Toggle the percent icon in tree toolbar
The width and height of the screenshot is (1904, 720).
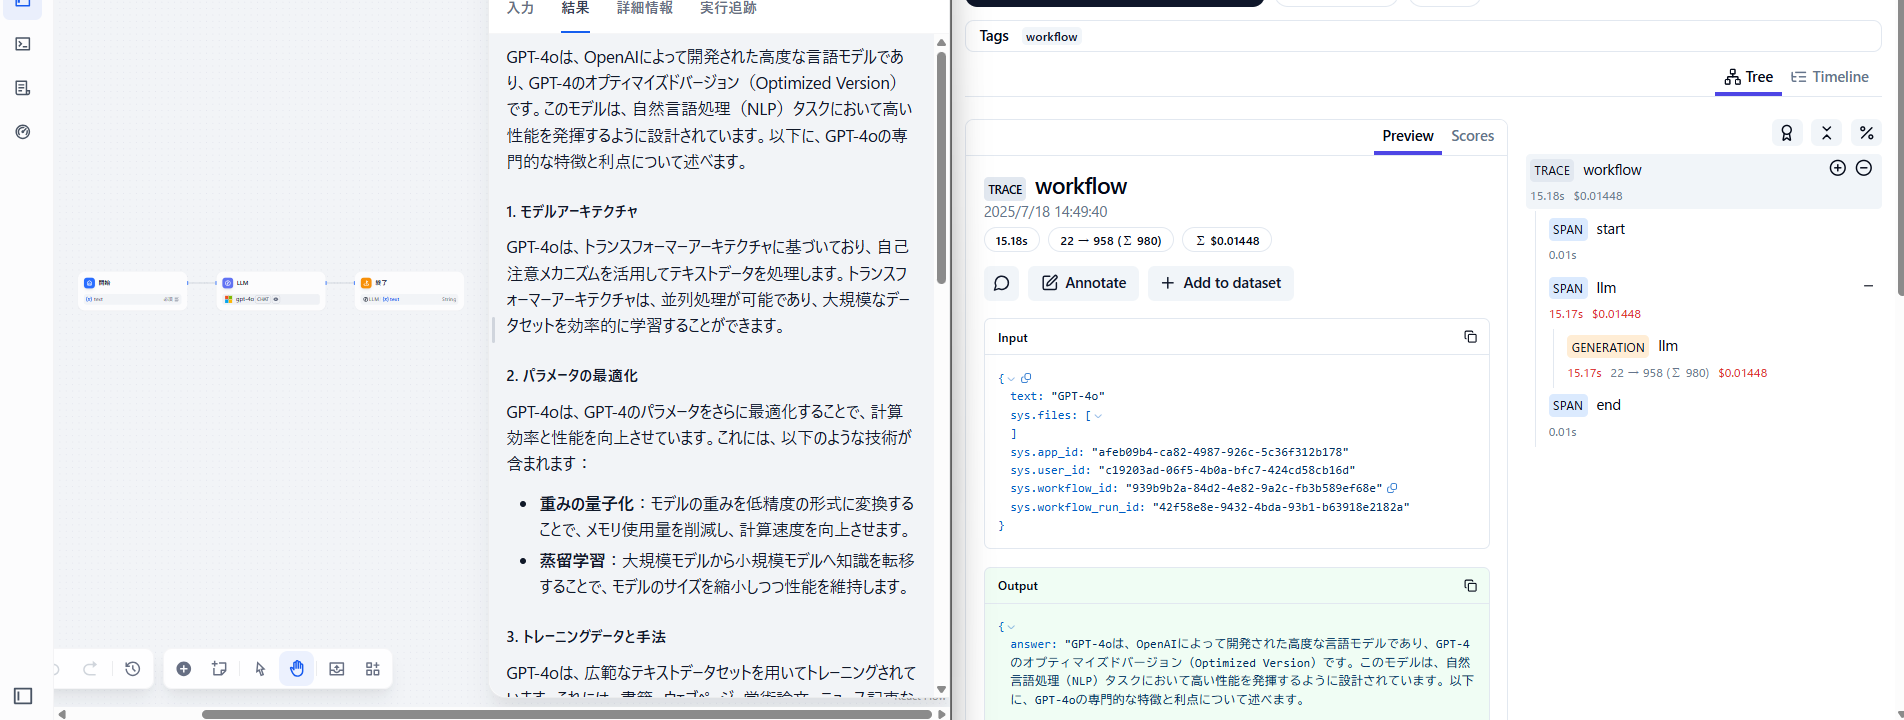coord(1866,132)
